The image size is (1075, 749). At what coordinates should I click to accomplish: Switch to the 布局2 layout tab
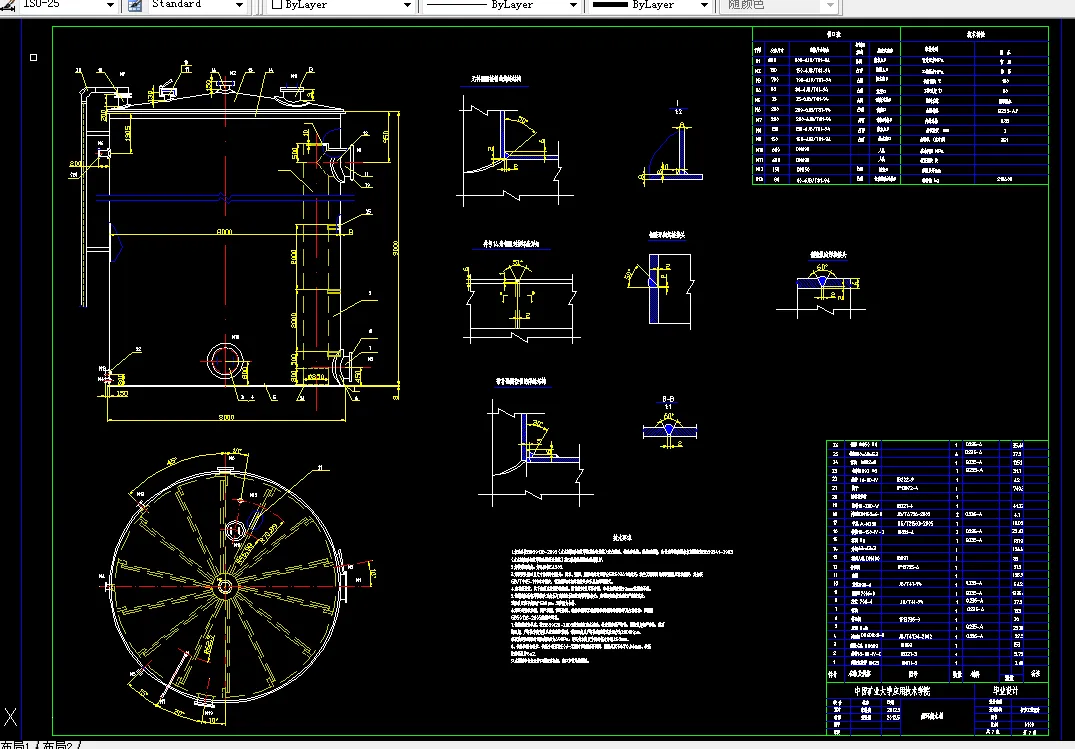[59, 745]
